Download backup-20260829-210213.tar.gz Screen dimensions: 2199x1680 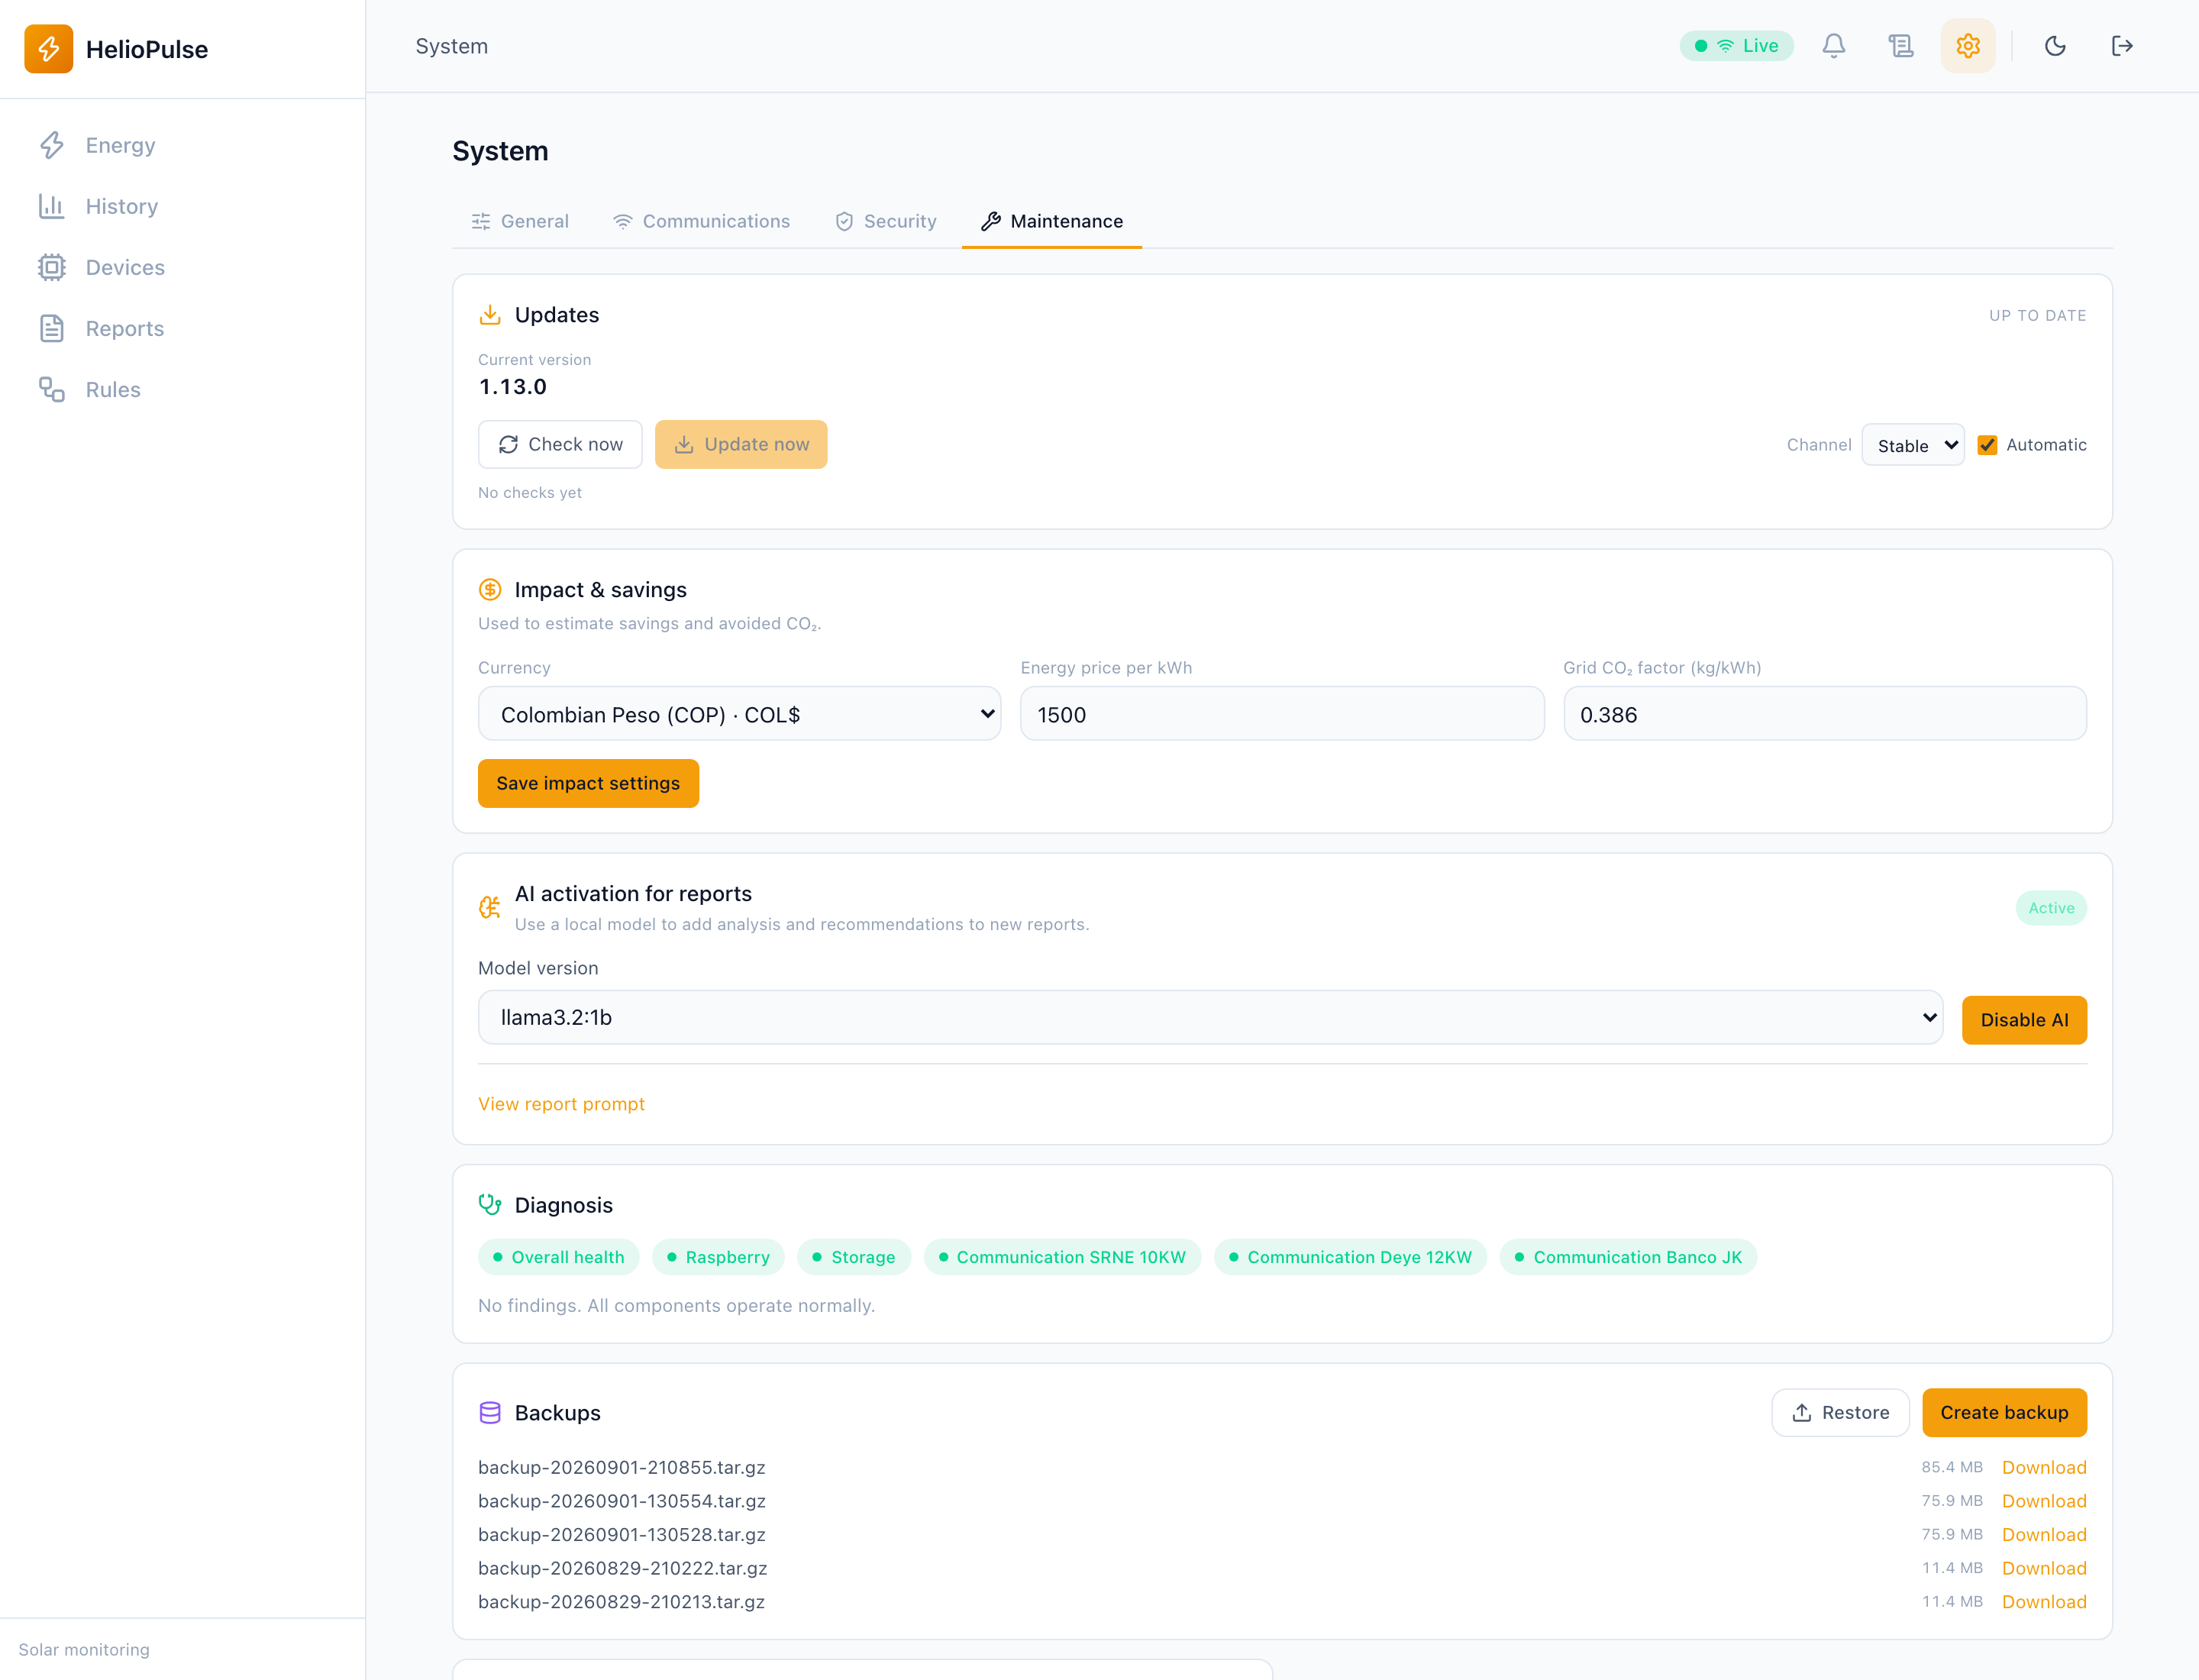pyautogui.click(x=2044, y=1602)
